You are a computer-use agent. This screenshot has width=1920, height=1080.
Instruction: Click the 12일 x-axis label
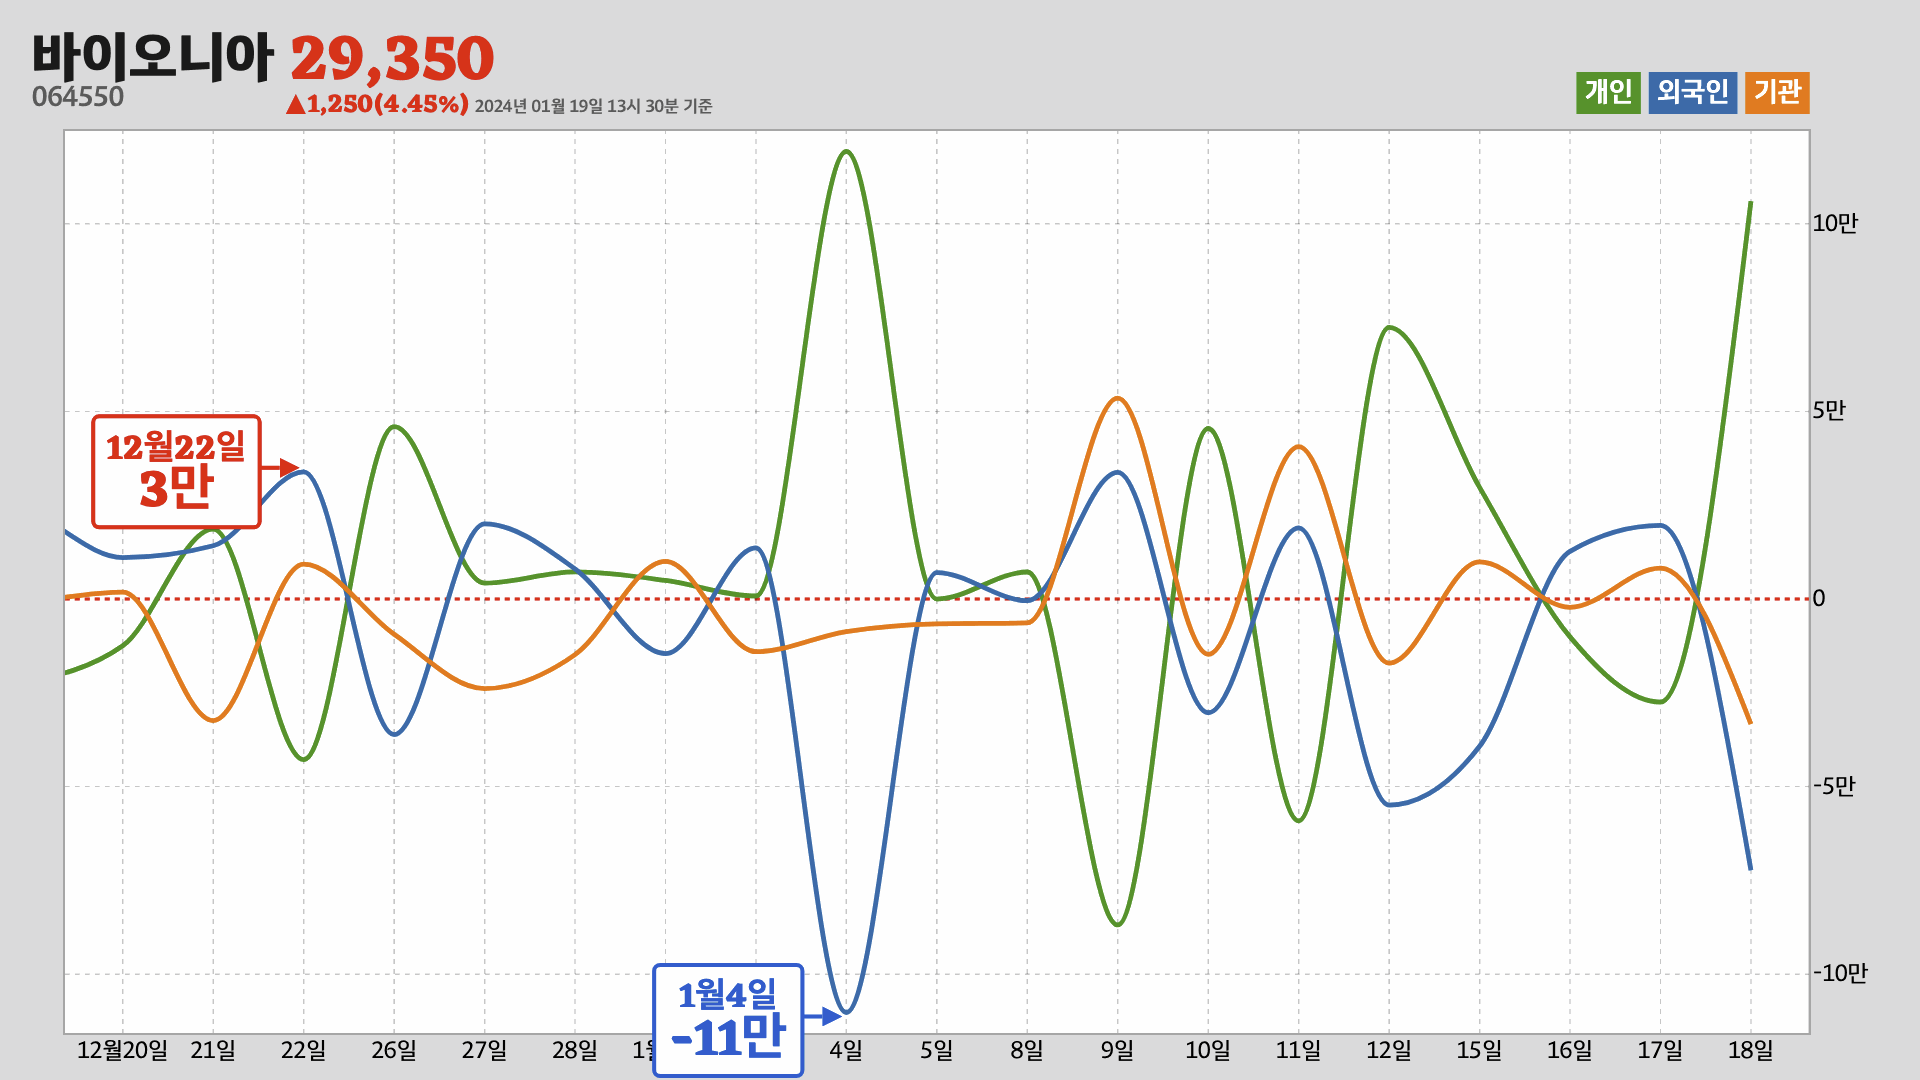[1389, 1051]
